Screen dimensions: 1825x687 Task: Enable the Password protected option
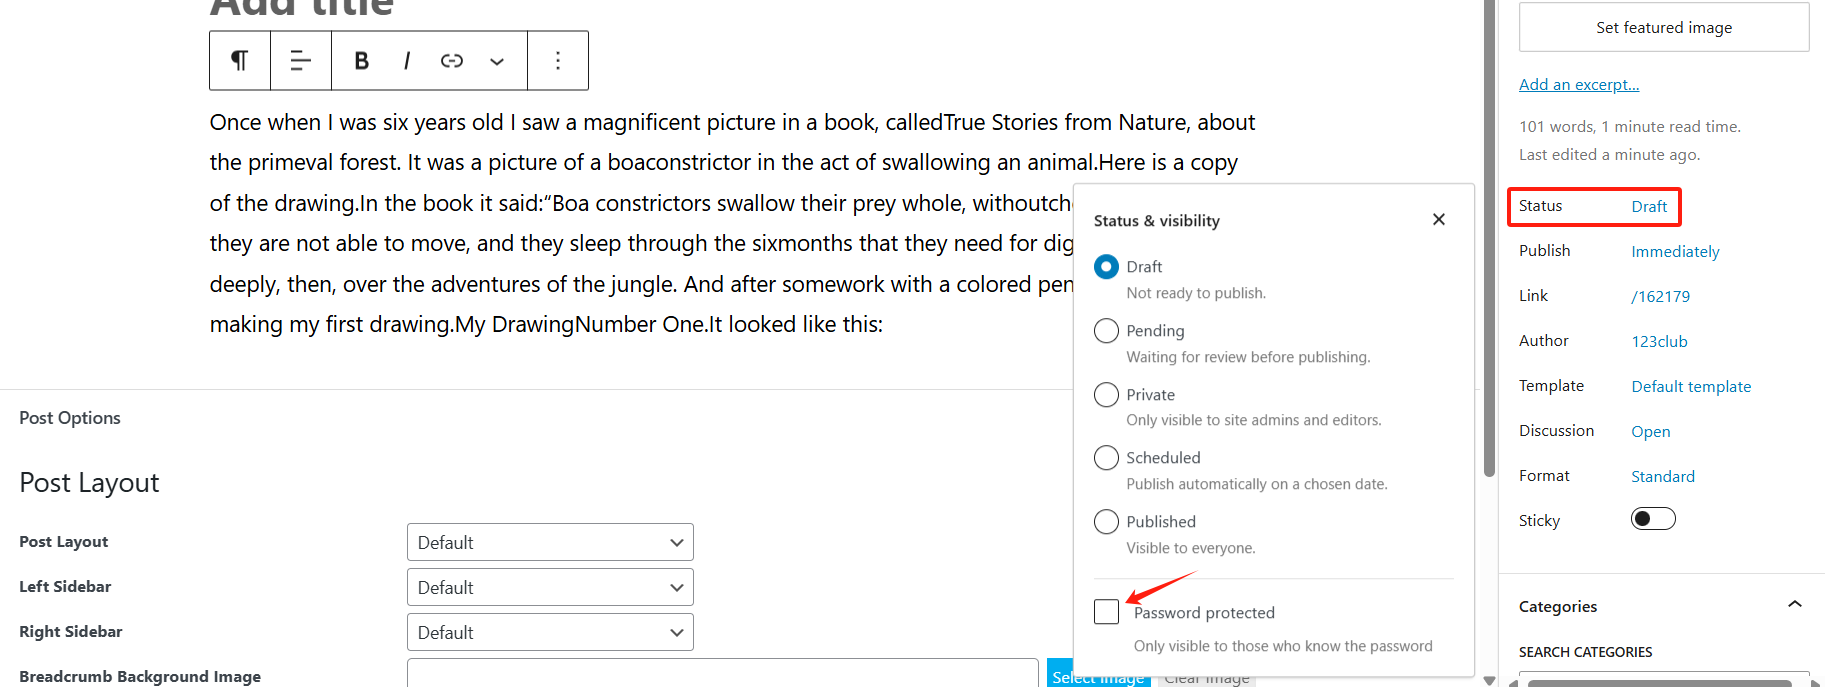pos(1106,611)
